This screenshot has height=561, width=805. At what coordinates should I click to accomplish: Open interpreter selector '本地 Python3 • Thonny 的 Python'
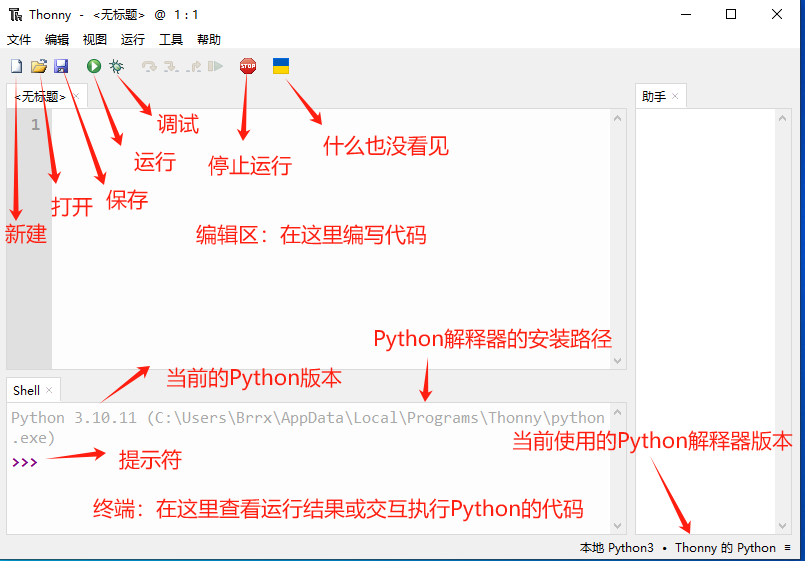click(x=678, y=548)
